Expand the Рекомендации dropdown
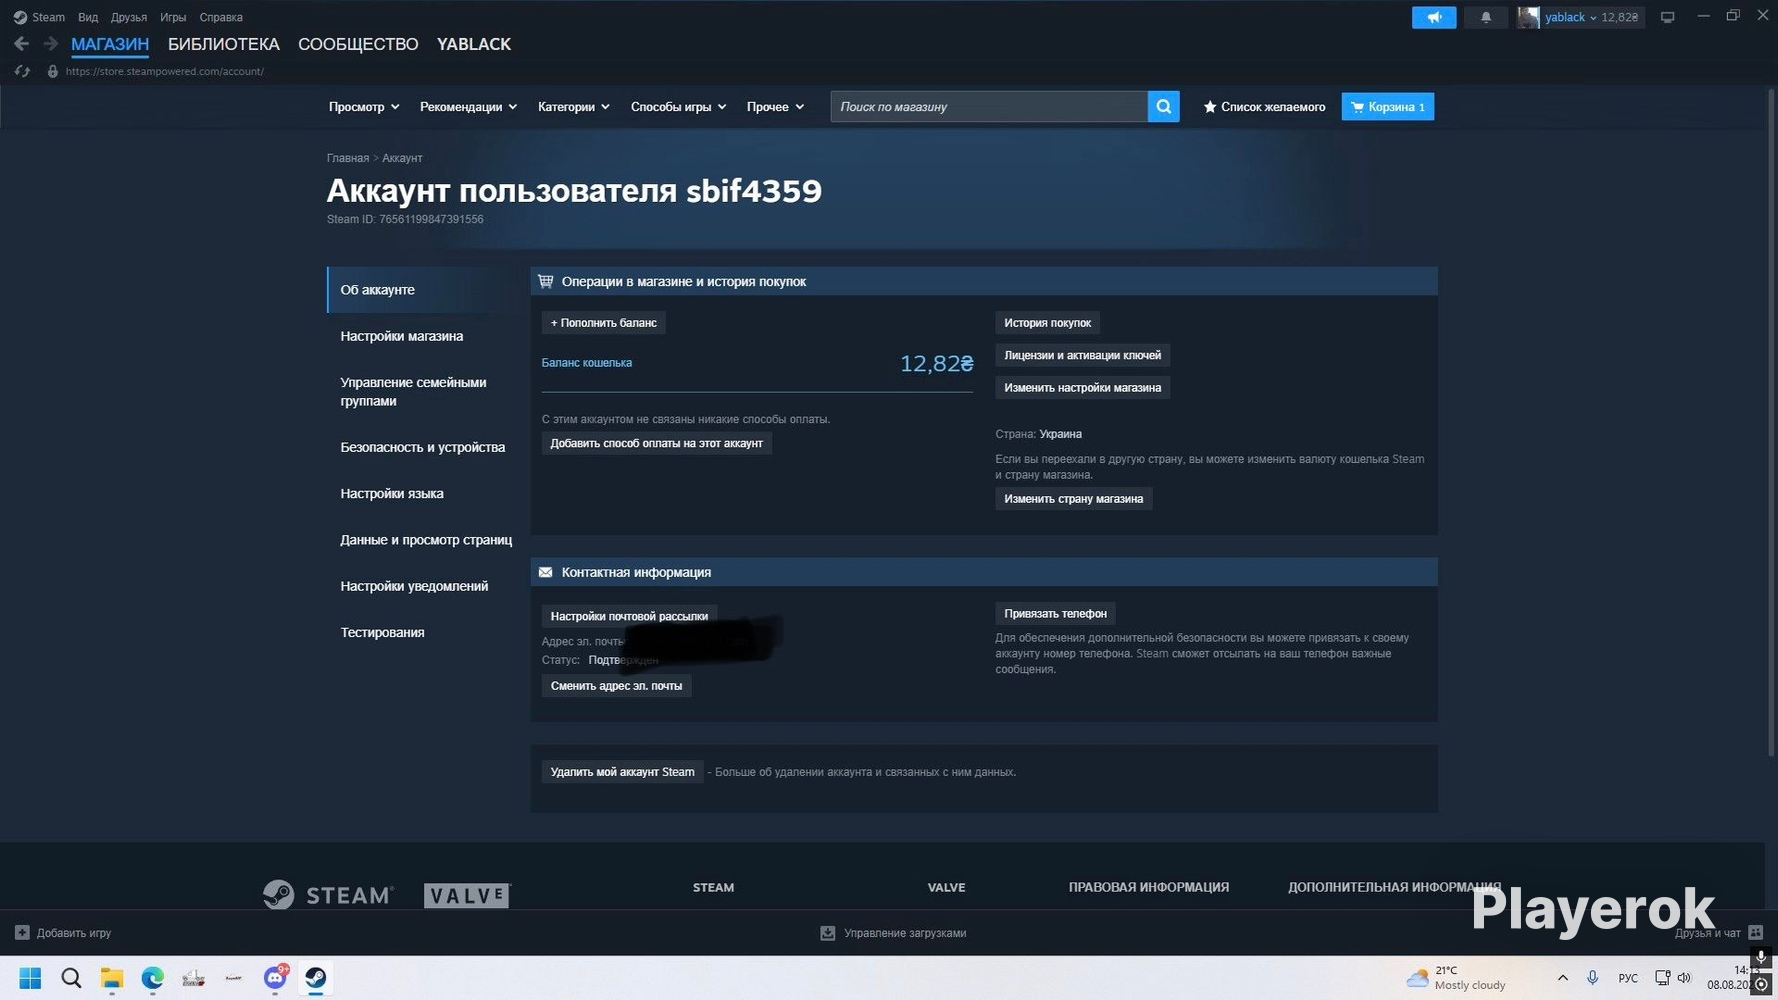The height and width of the screenshot is (1000, 1778). 468,107
